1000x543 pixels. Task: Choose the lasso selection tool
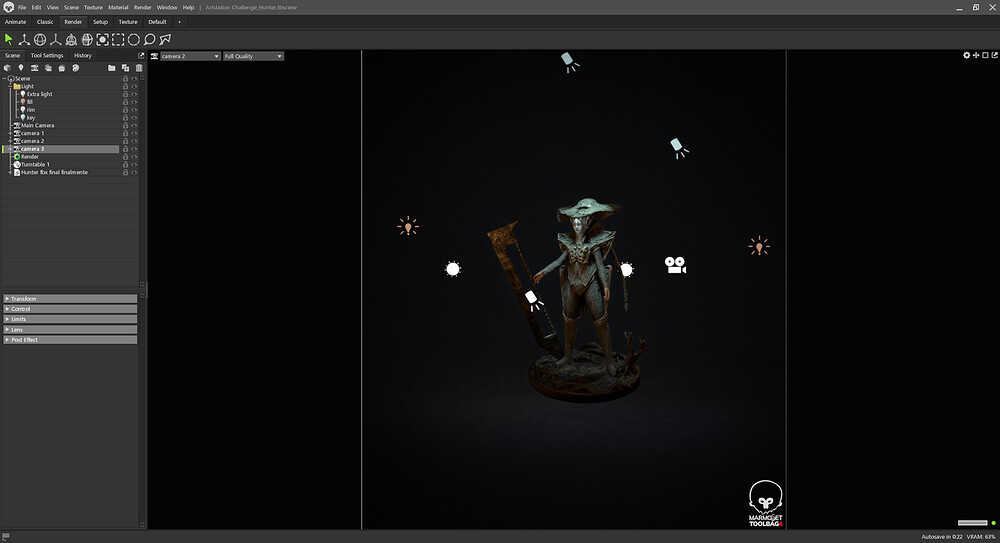point(149,40)
